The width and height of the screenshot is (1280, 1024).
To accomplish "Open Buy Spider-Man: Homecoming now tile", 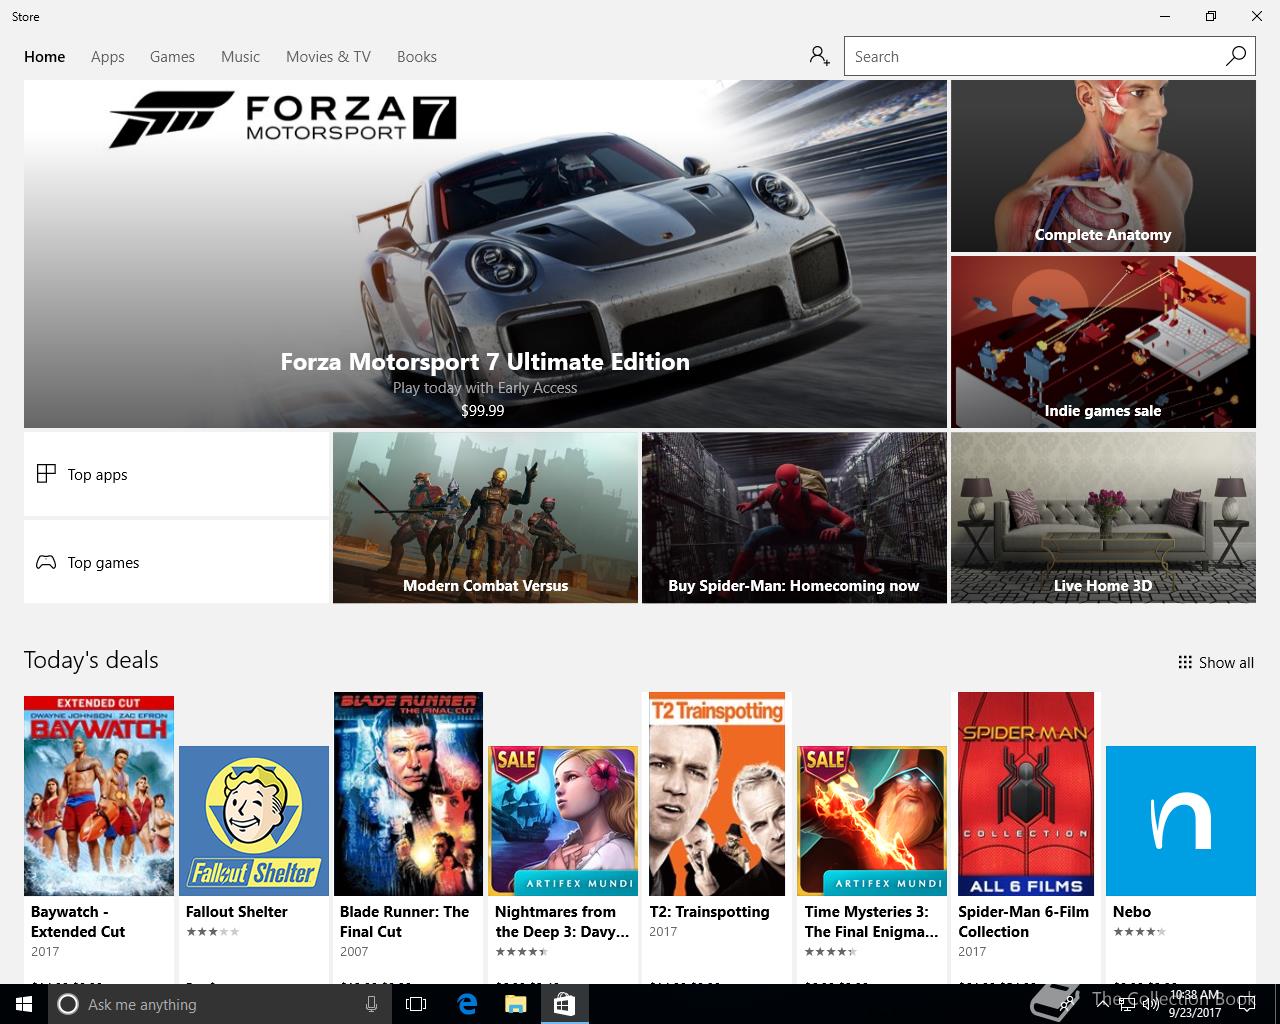I will tap(794, 518).
